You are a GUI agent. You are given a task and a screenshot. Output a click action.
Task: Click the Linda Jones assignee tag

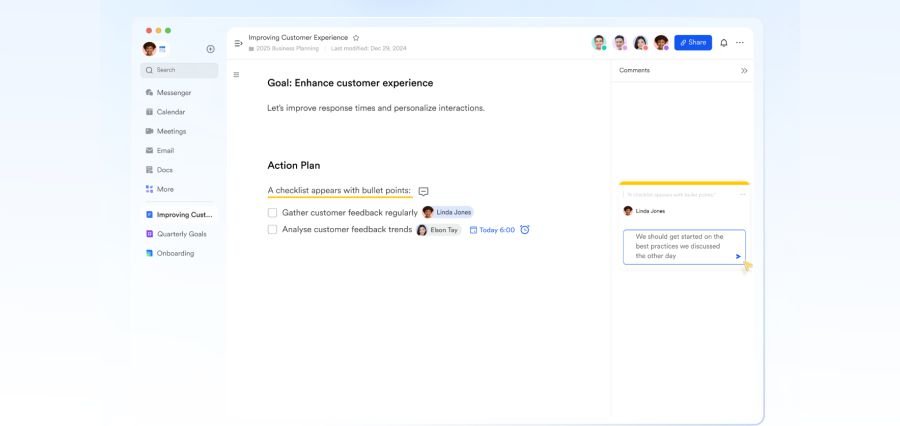click(x=448, y=212)
